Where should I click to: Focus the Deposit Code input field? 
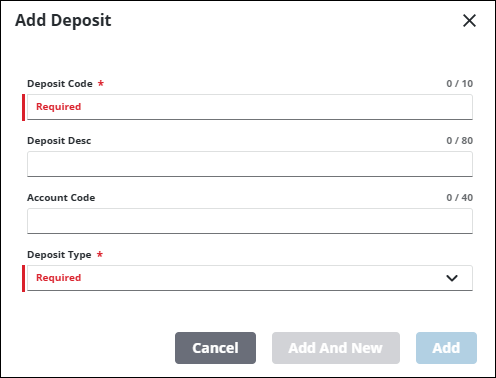point(250,107)
